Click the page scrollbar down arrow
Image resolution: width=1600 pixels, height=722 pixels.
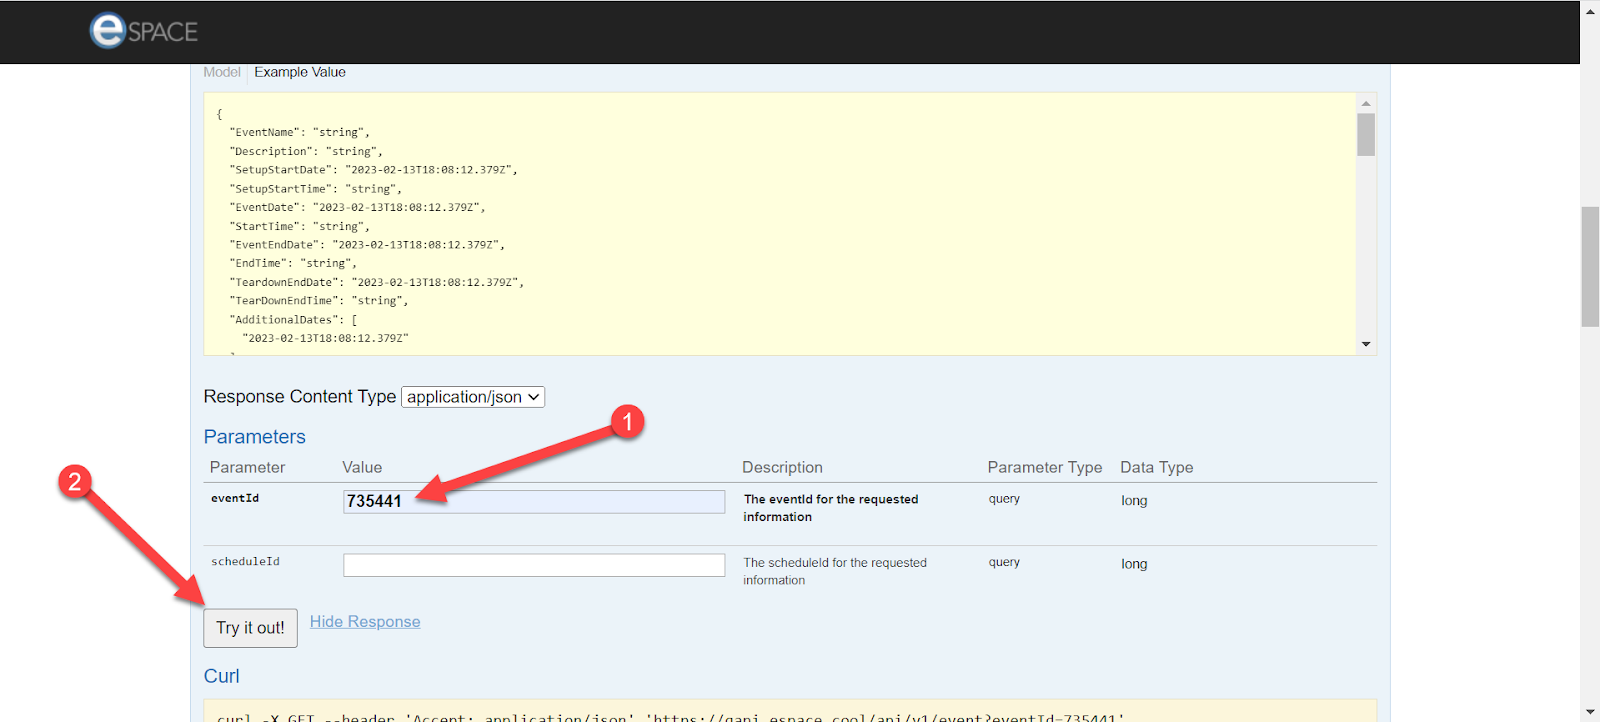click(x=1590, y=711)
